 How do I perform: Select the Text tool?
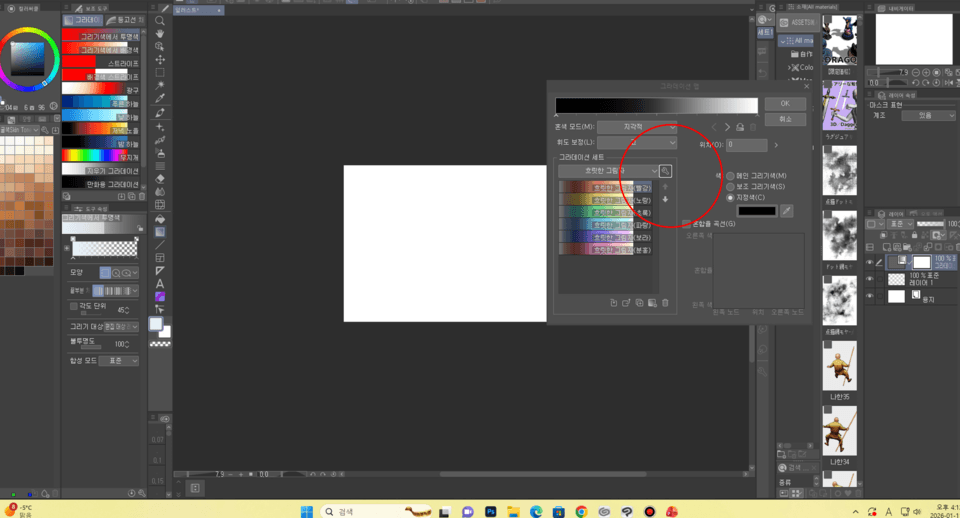[160, 283]
